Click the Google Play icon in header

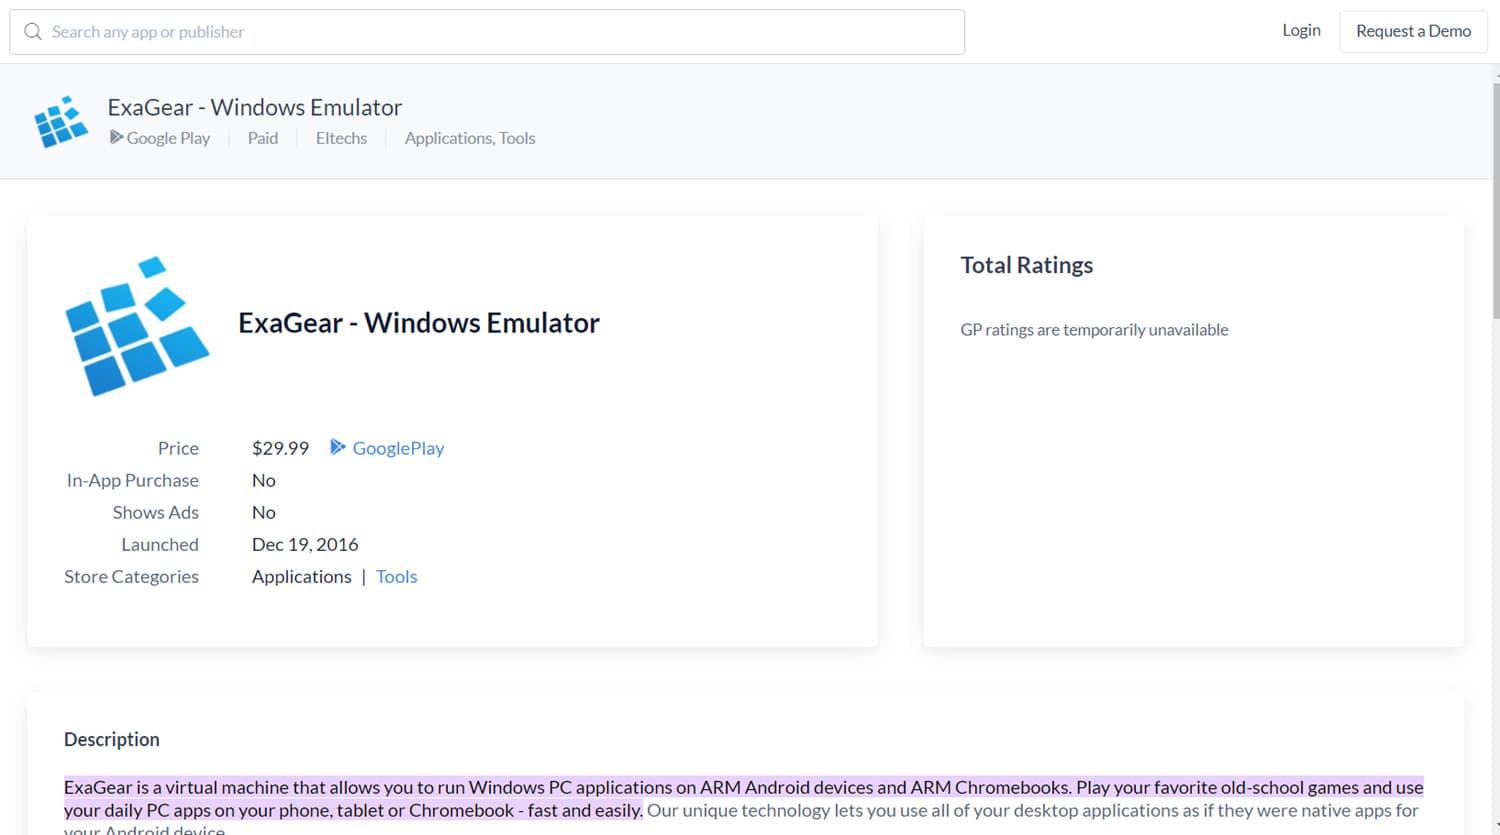(x=117, y=137)
